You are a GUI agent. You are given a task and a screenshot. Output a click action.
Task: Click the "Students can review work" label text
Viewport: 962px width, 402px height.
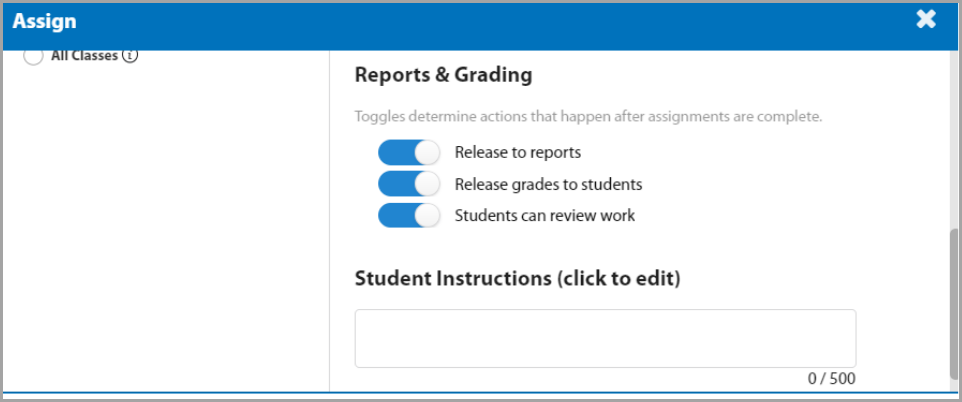544,215
